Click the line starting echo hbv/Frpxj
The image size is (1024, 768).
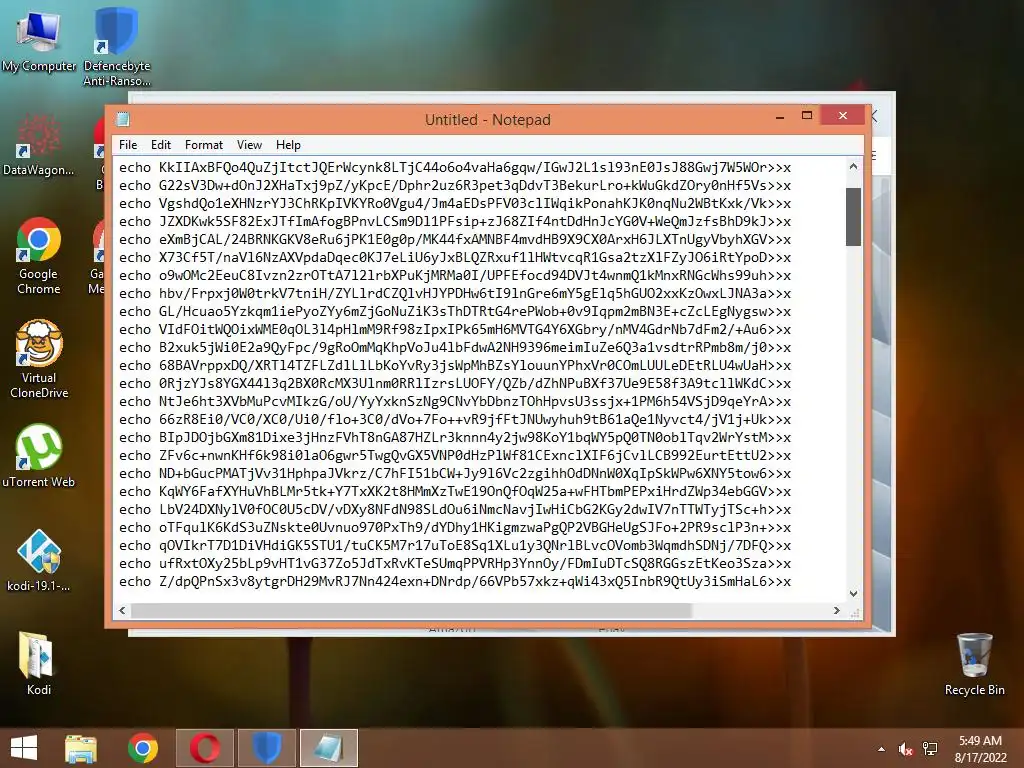point(455,293)
